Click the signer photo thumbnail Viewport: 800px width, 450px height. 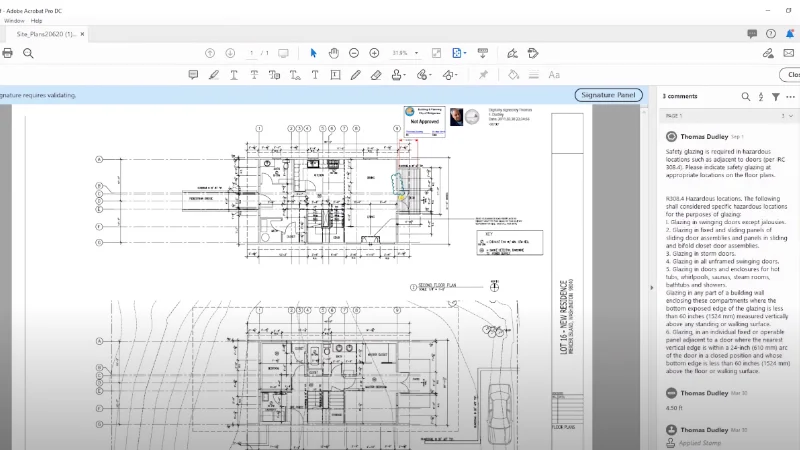coord(456,117)
